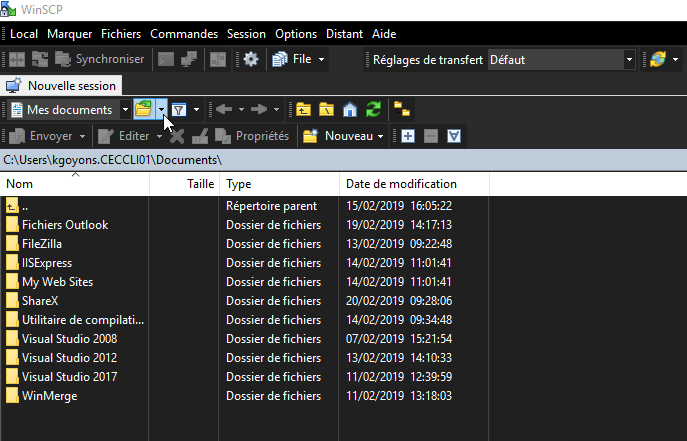The height and width of the screenshot is (441, 687).
Task: Go to the home directory icon
Action: [350, 109]
